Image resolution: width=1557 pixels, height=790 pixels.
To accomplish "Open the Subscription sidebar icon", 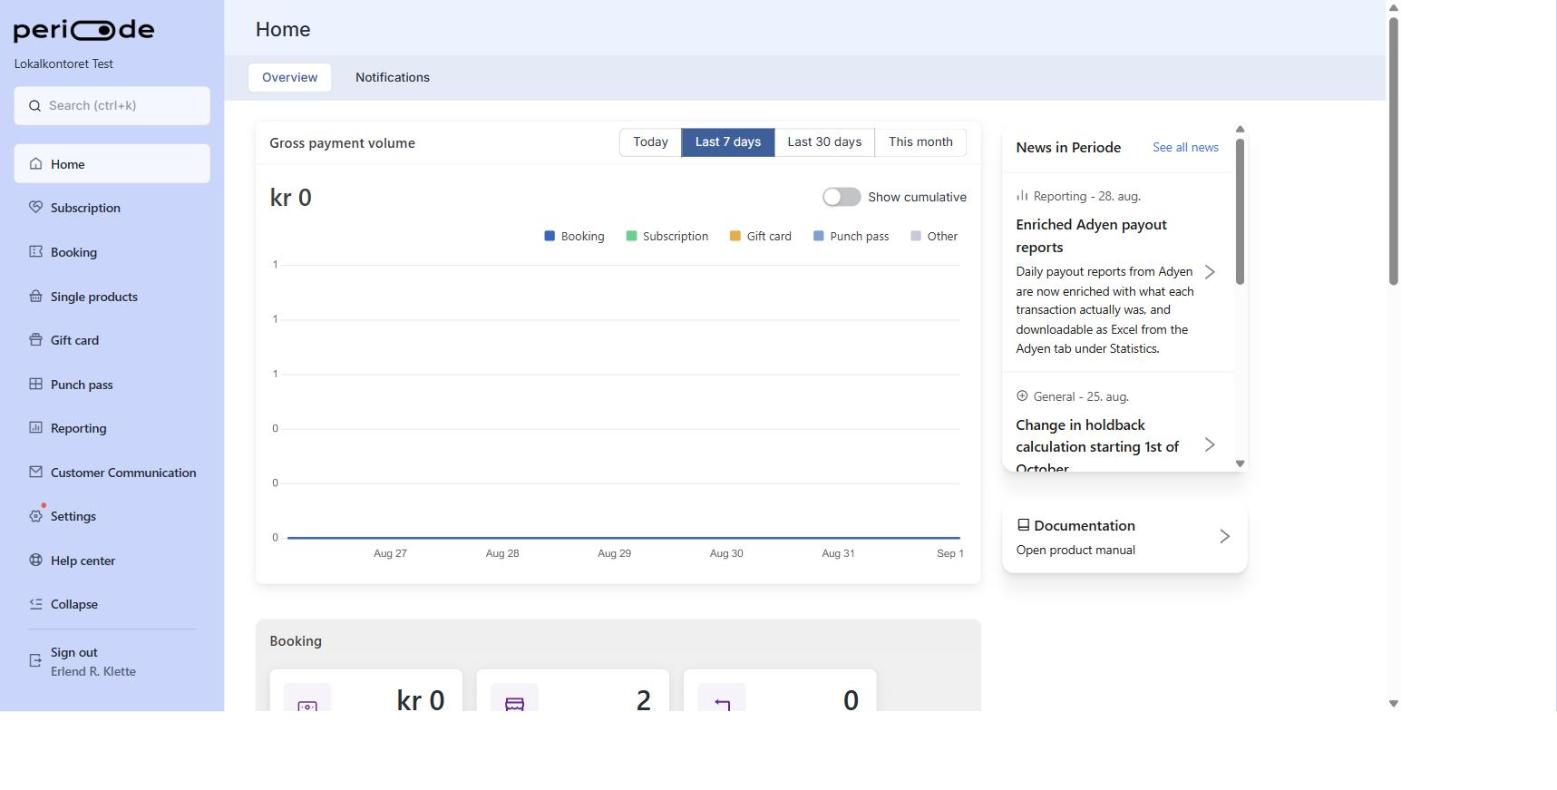I will point(36,207).
